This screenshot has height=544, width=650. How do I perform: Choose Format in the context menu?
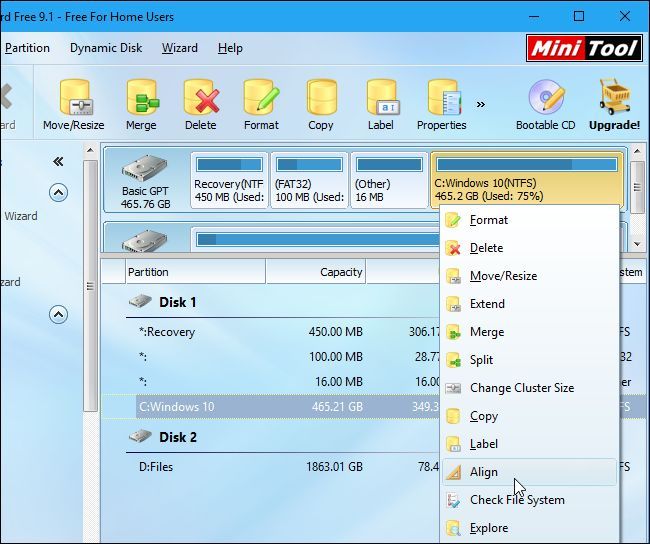pyautogui.click(x=529, y=220)
